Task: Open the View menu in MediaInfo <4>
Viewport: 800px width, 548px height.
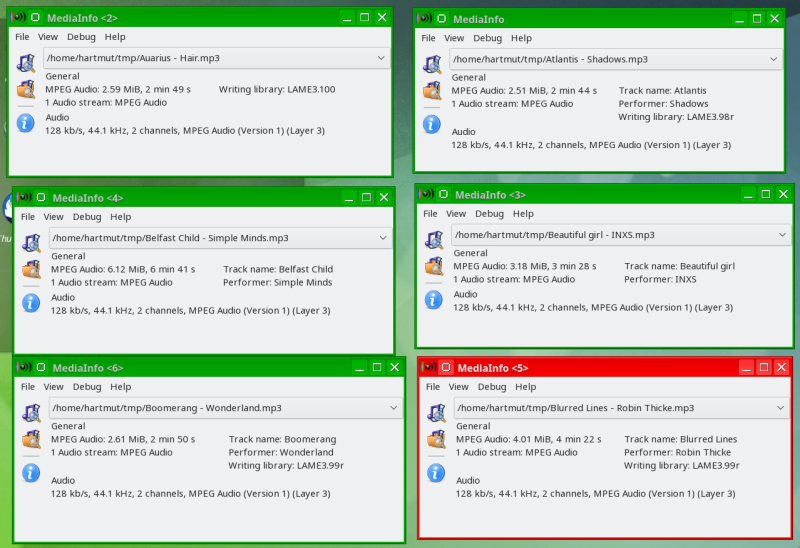Action: tap(53, 217)
